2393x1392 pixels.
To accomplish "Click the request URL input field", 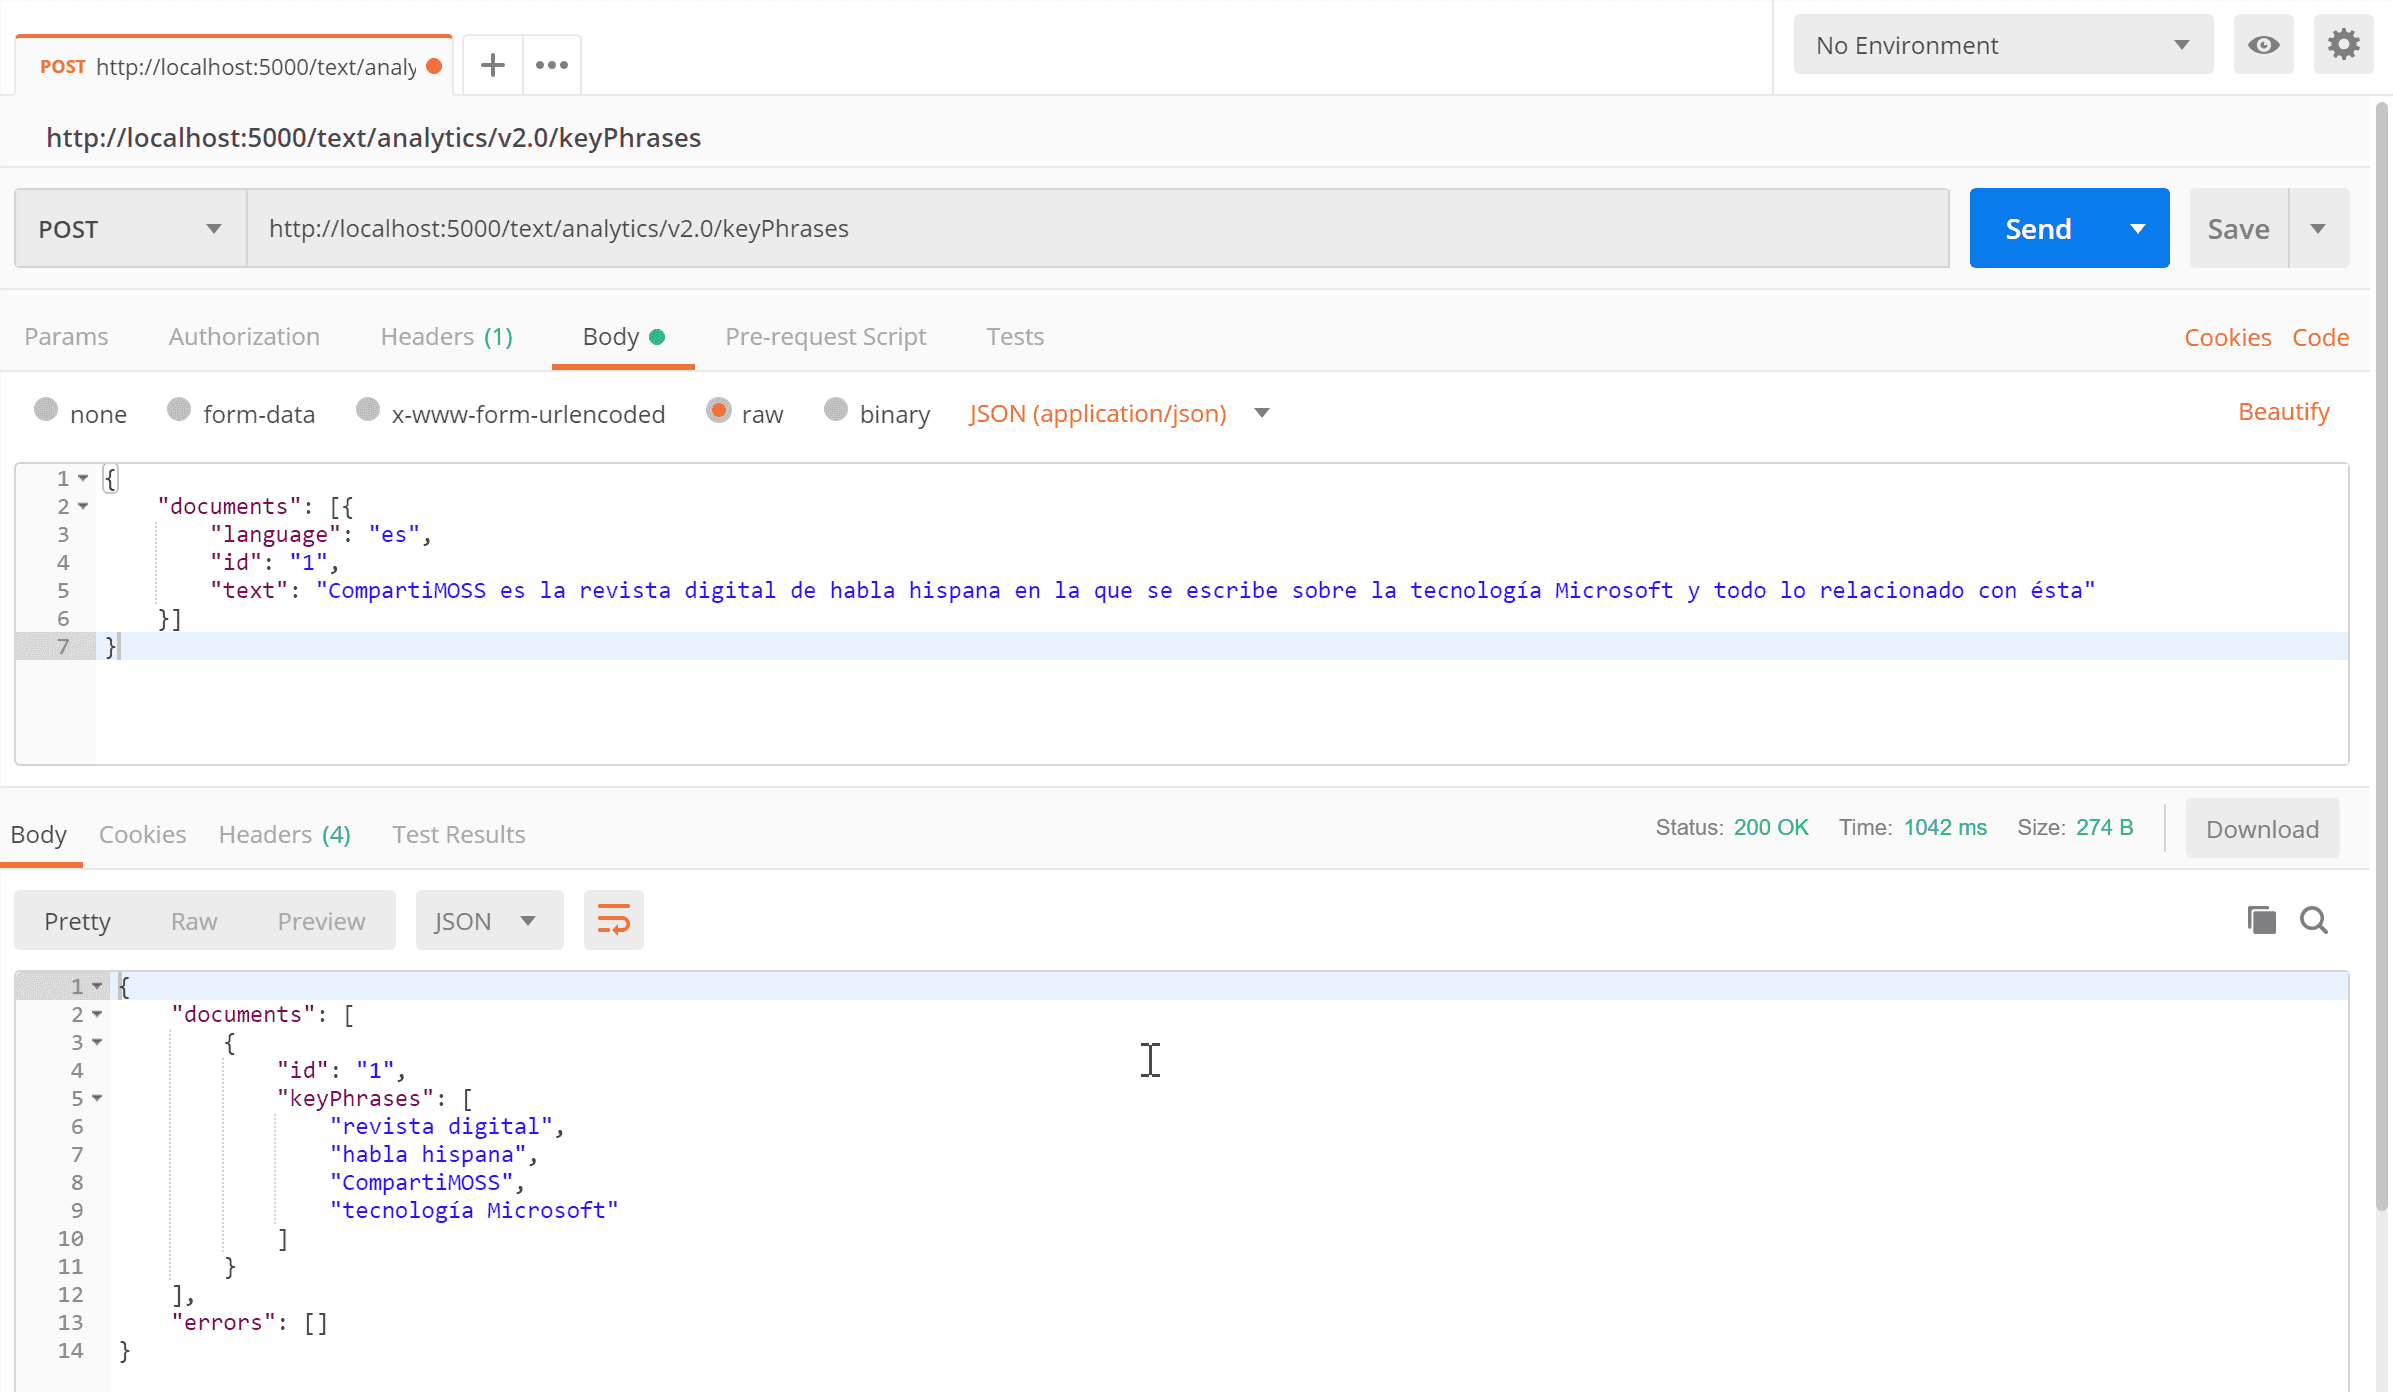I will [x=1098, y=229].
